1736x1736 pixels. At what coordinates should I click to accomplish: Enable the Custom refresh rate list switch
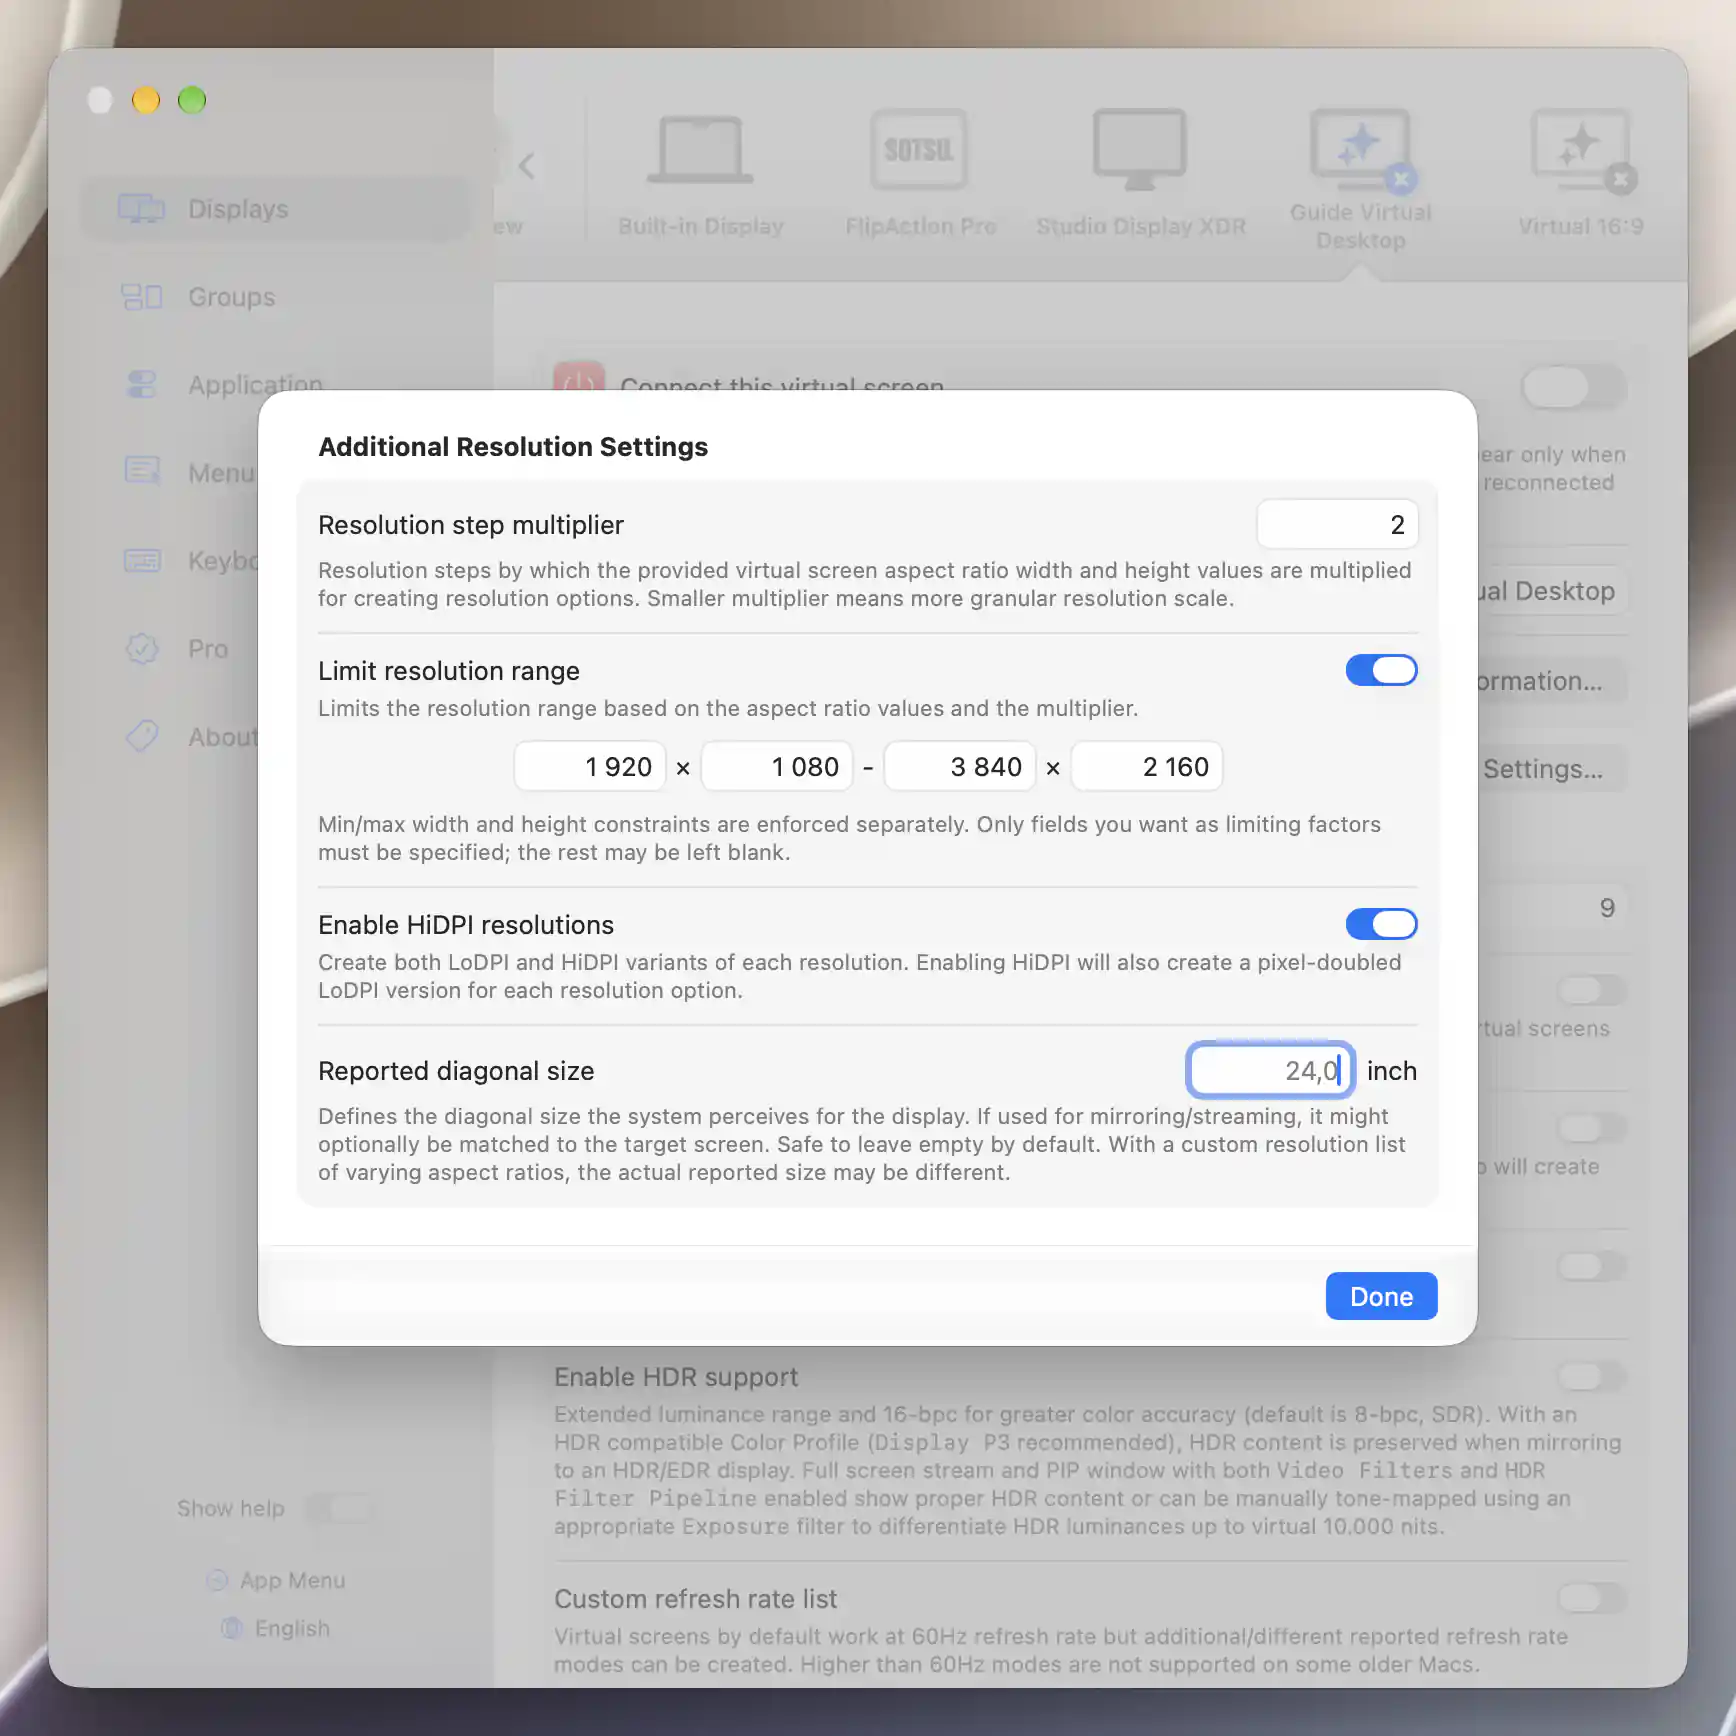[1591, 1598]
